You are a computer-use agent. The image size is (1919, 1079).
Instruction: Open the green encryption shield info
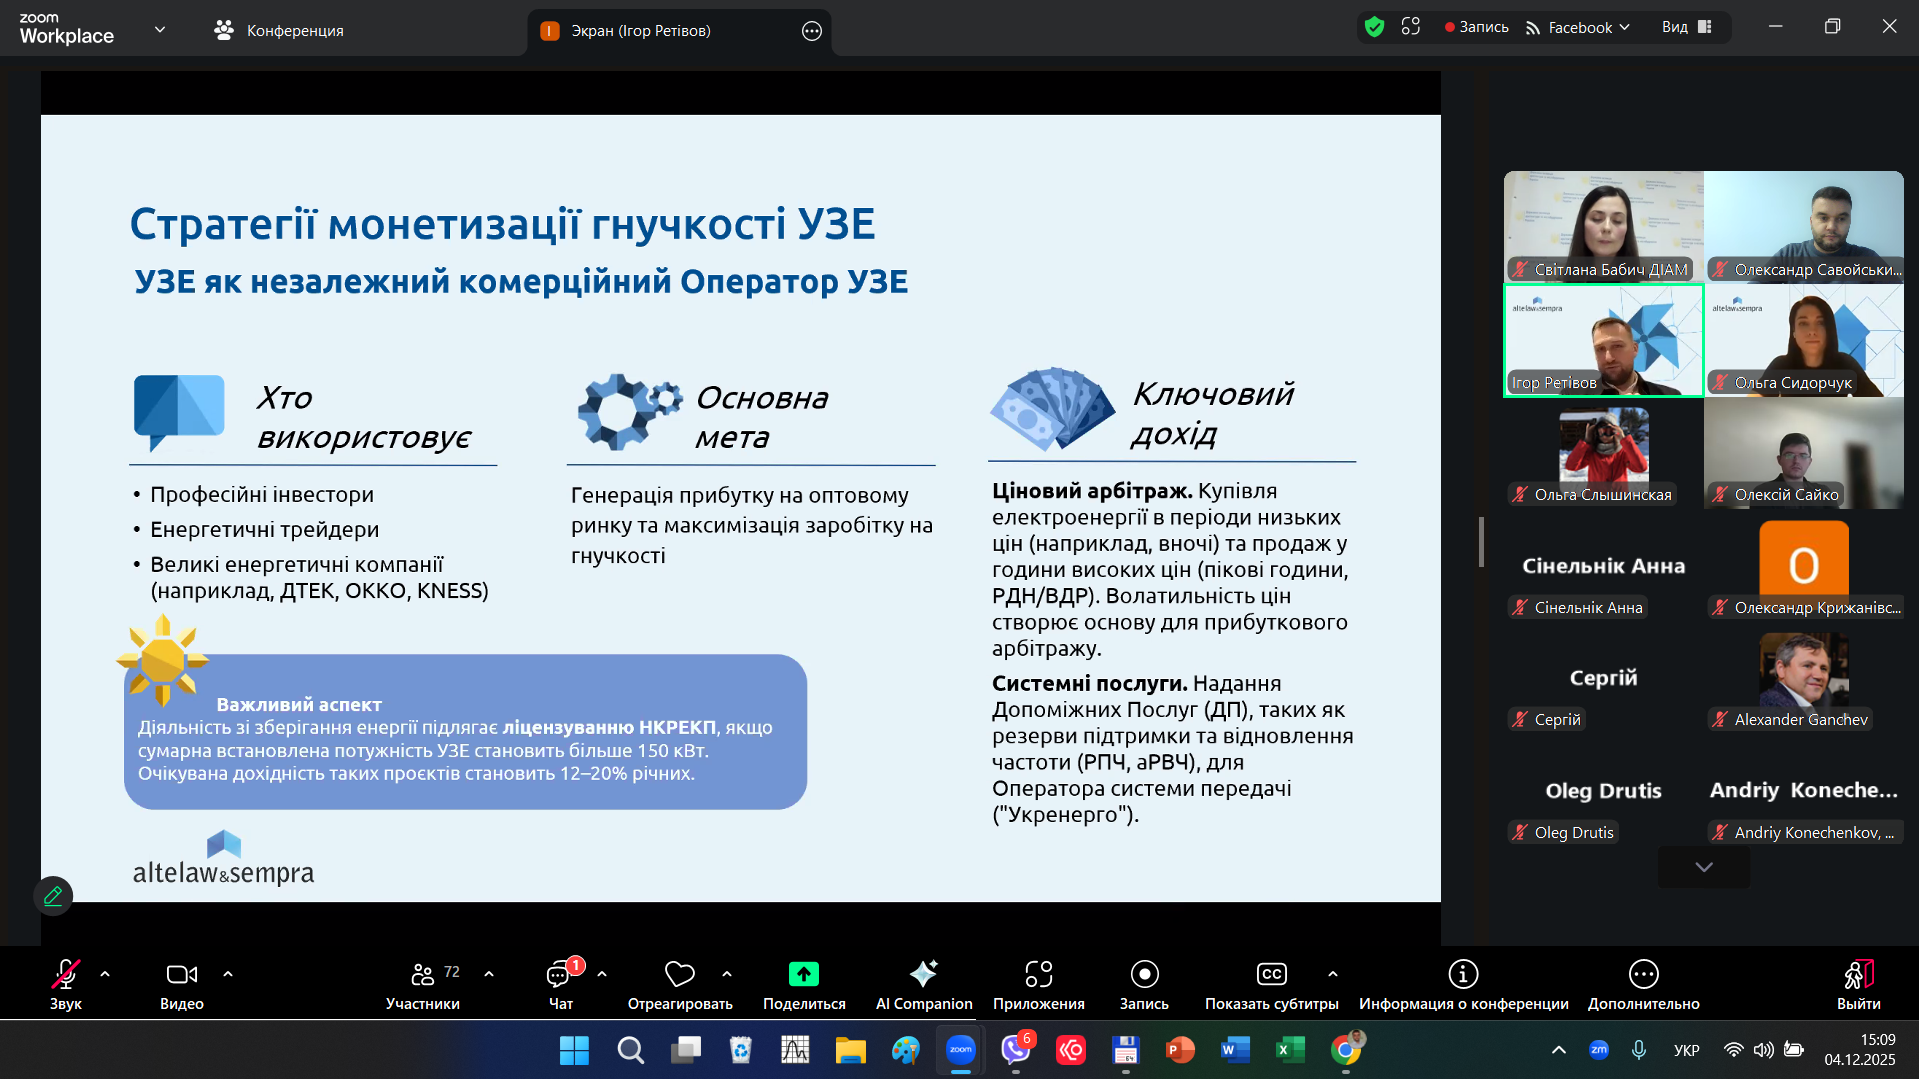(1374, 27)
